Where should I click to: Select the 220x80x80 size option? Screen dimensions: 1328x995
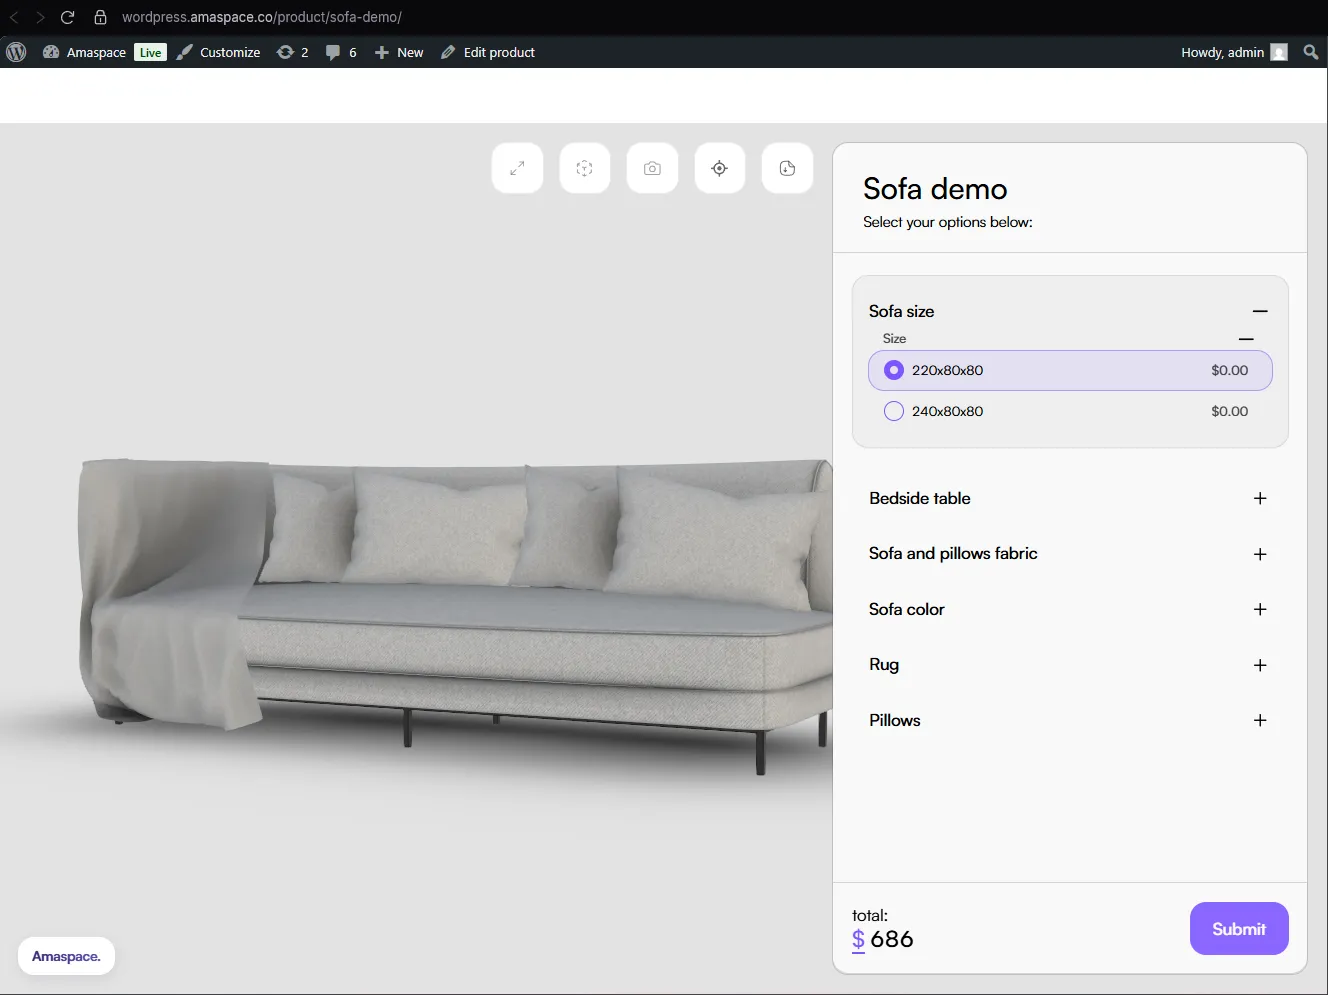tap(894, 370)
